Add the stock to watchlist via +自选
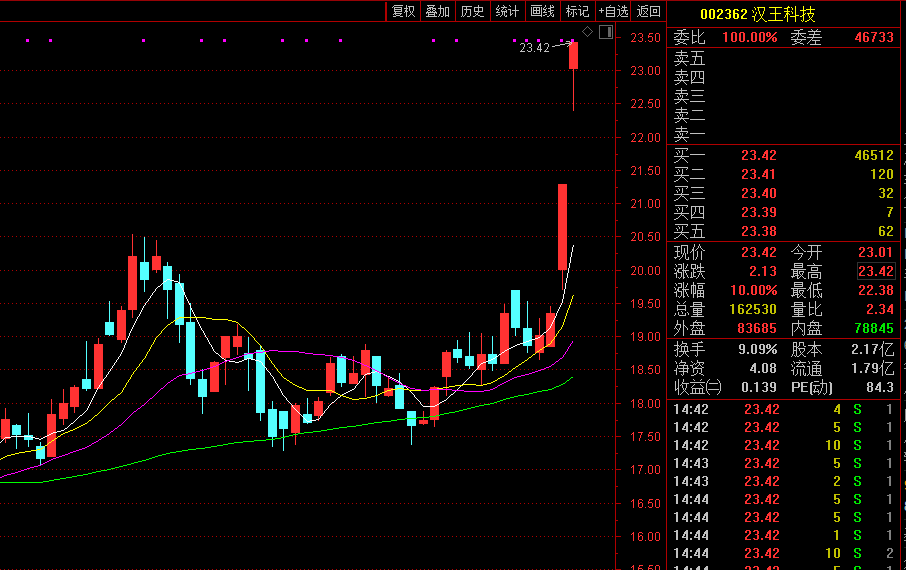The width and height of the screenshot is (906, 570). point(613,11)
